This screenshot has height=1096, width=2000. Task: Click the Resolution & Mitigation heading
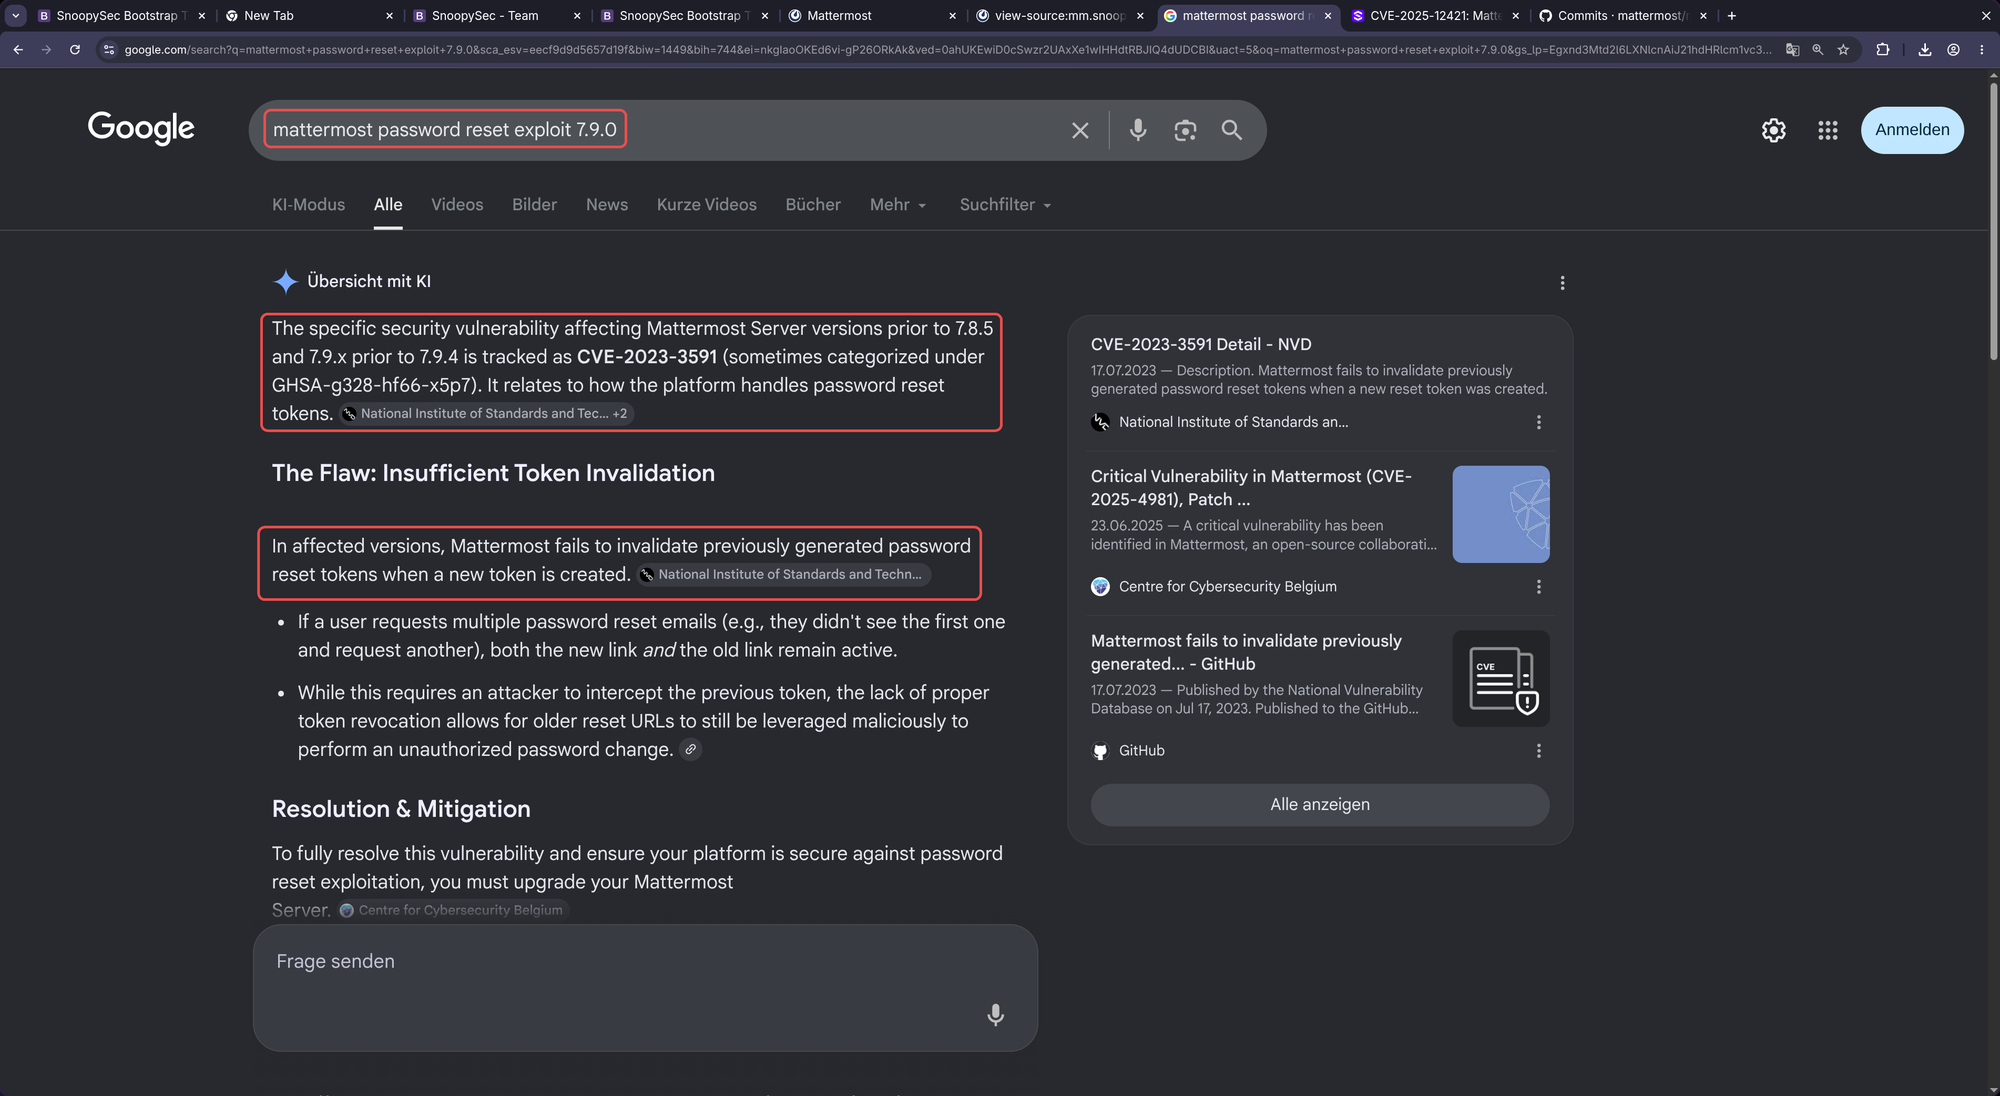pyautogui.click(x=401, y=809)
